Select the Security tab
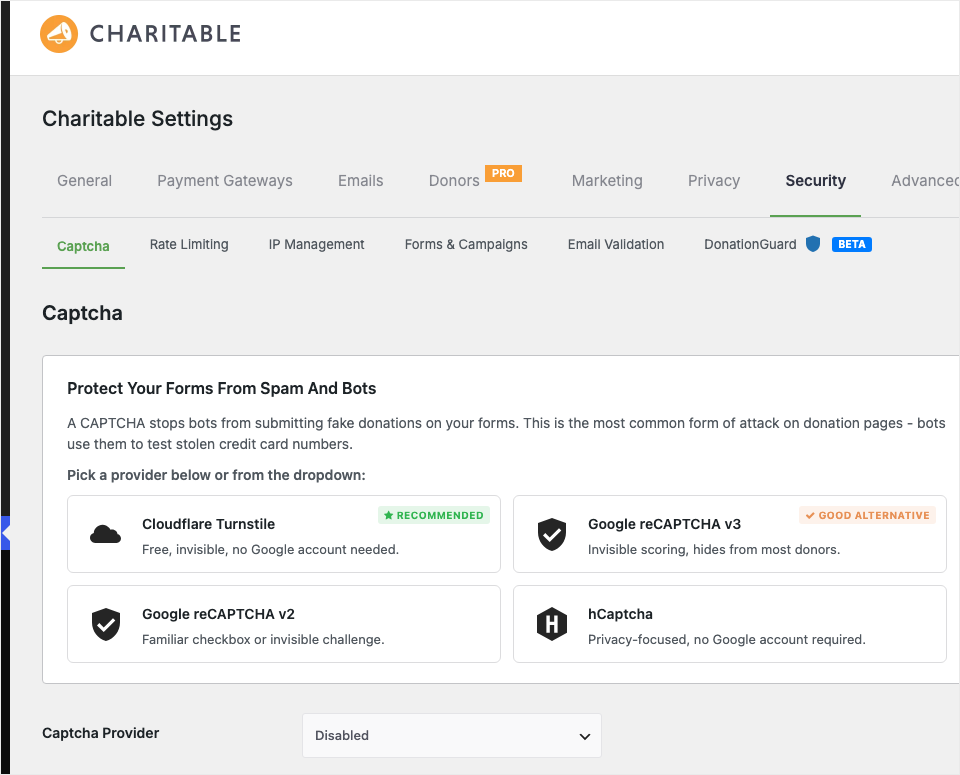This screenshot has height=775, width=960. coord(816,181)
